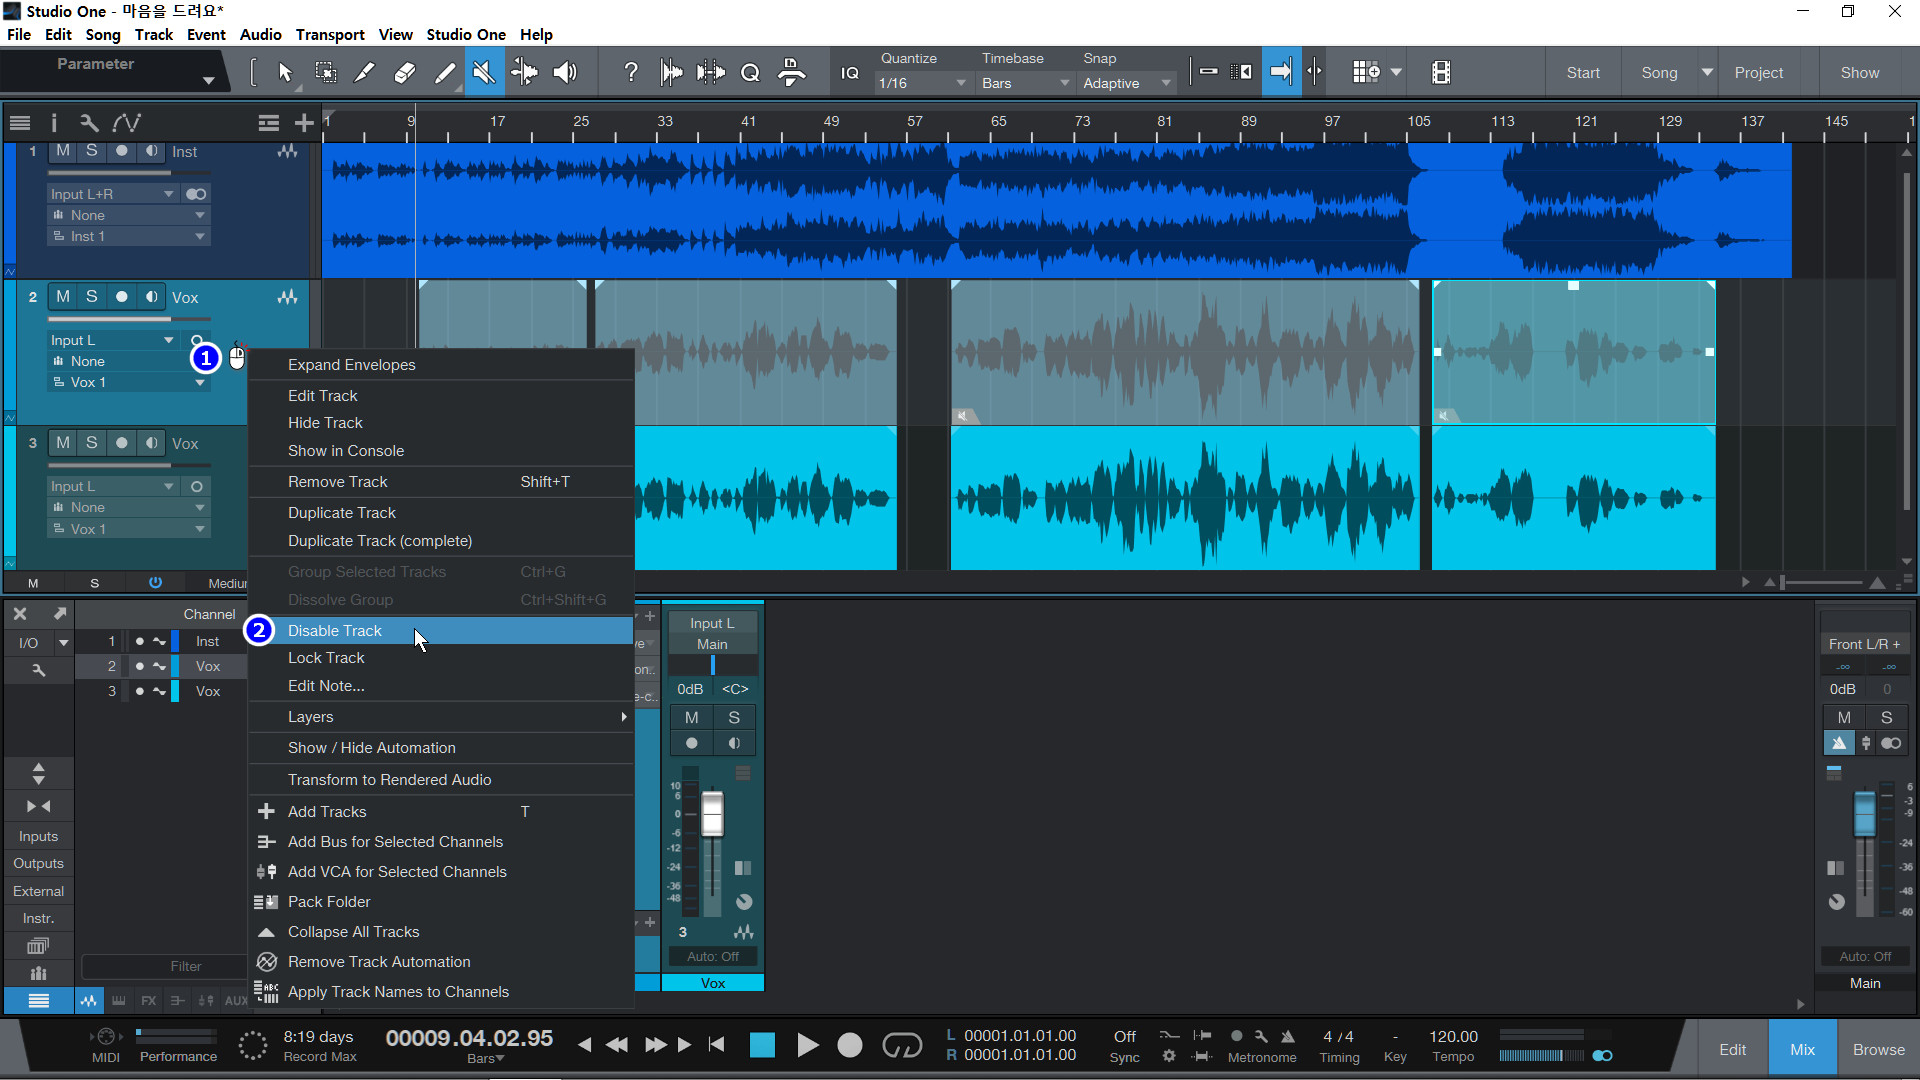Select the Eraser tool
The image size is (1920, 1080).
(404, 72)
